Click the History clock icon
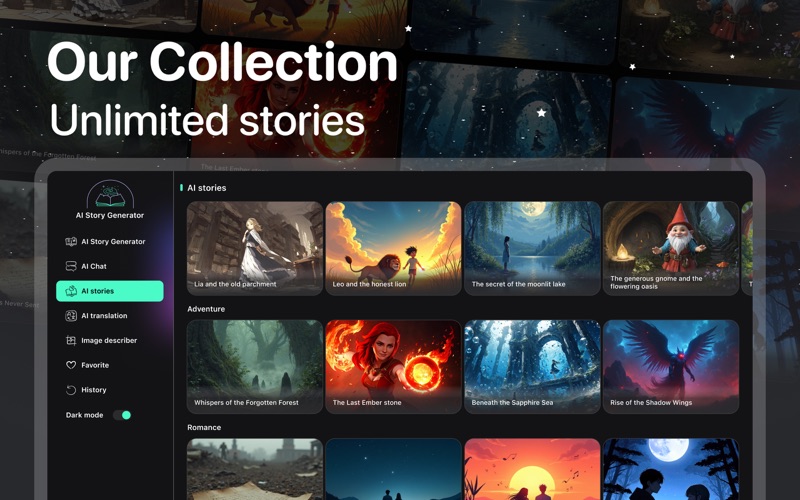Viewport: 800px width, 500px height. click(x=71, y=390)
